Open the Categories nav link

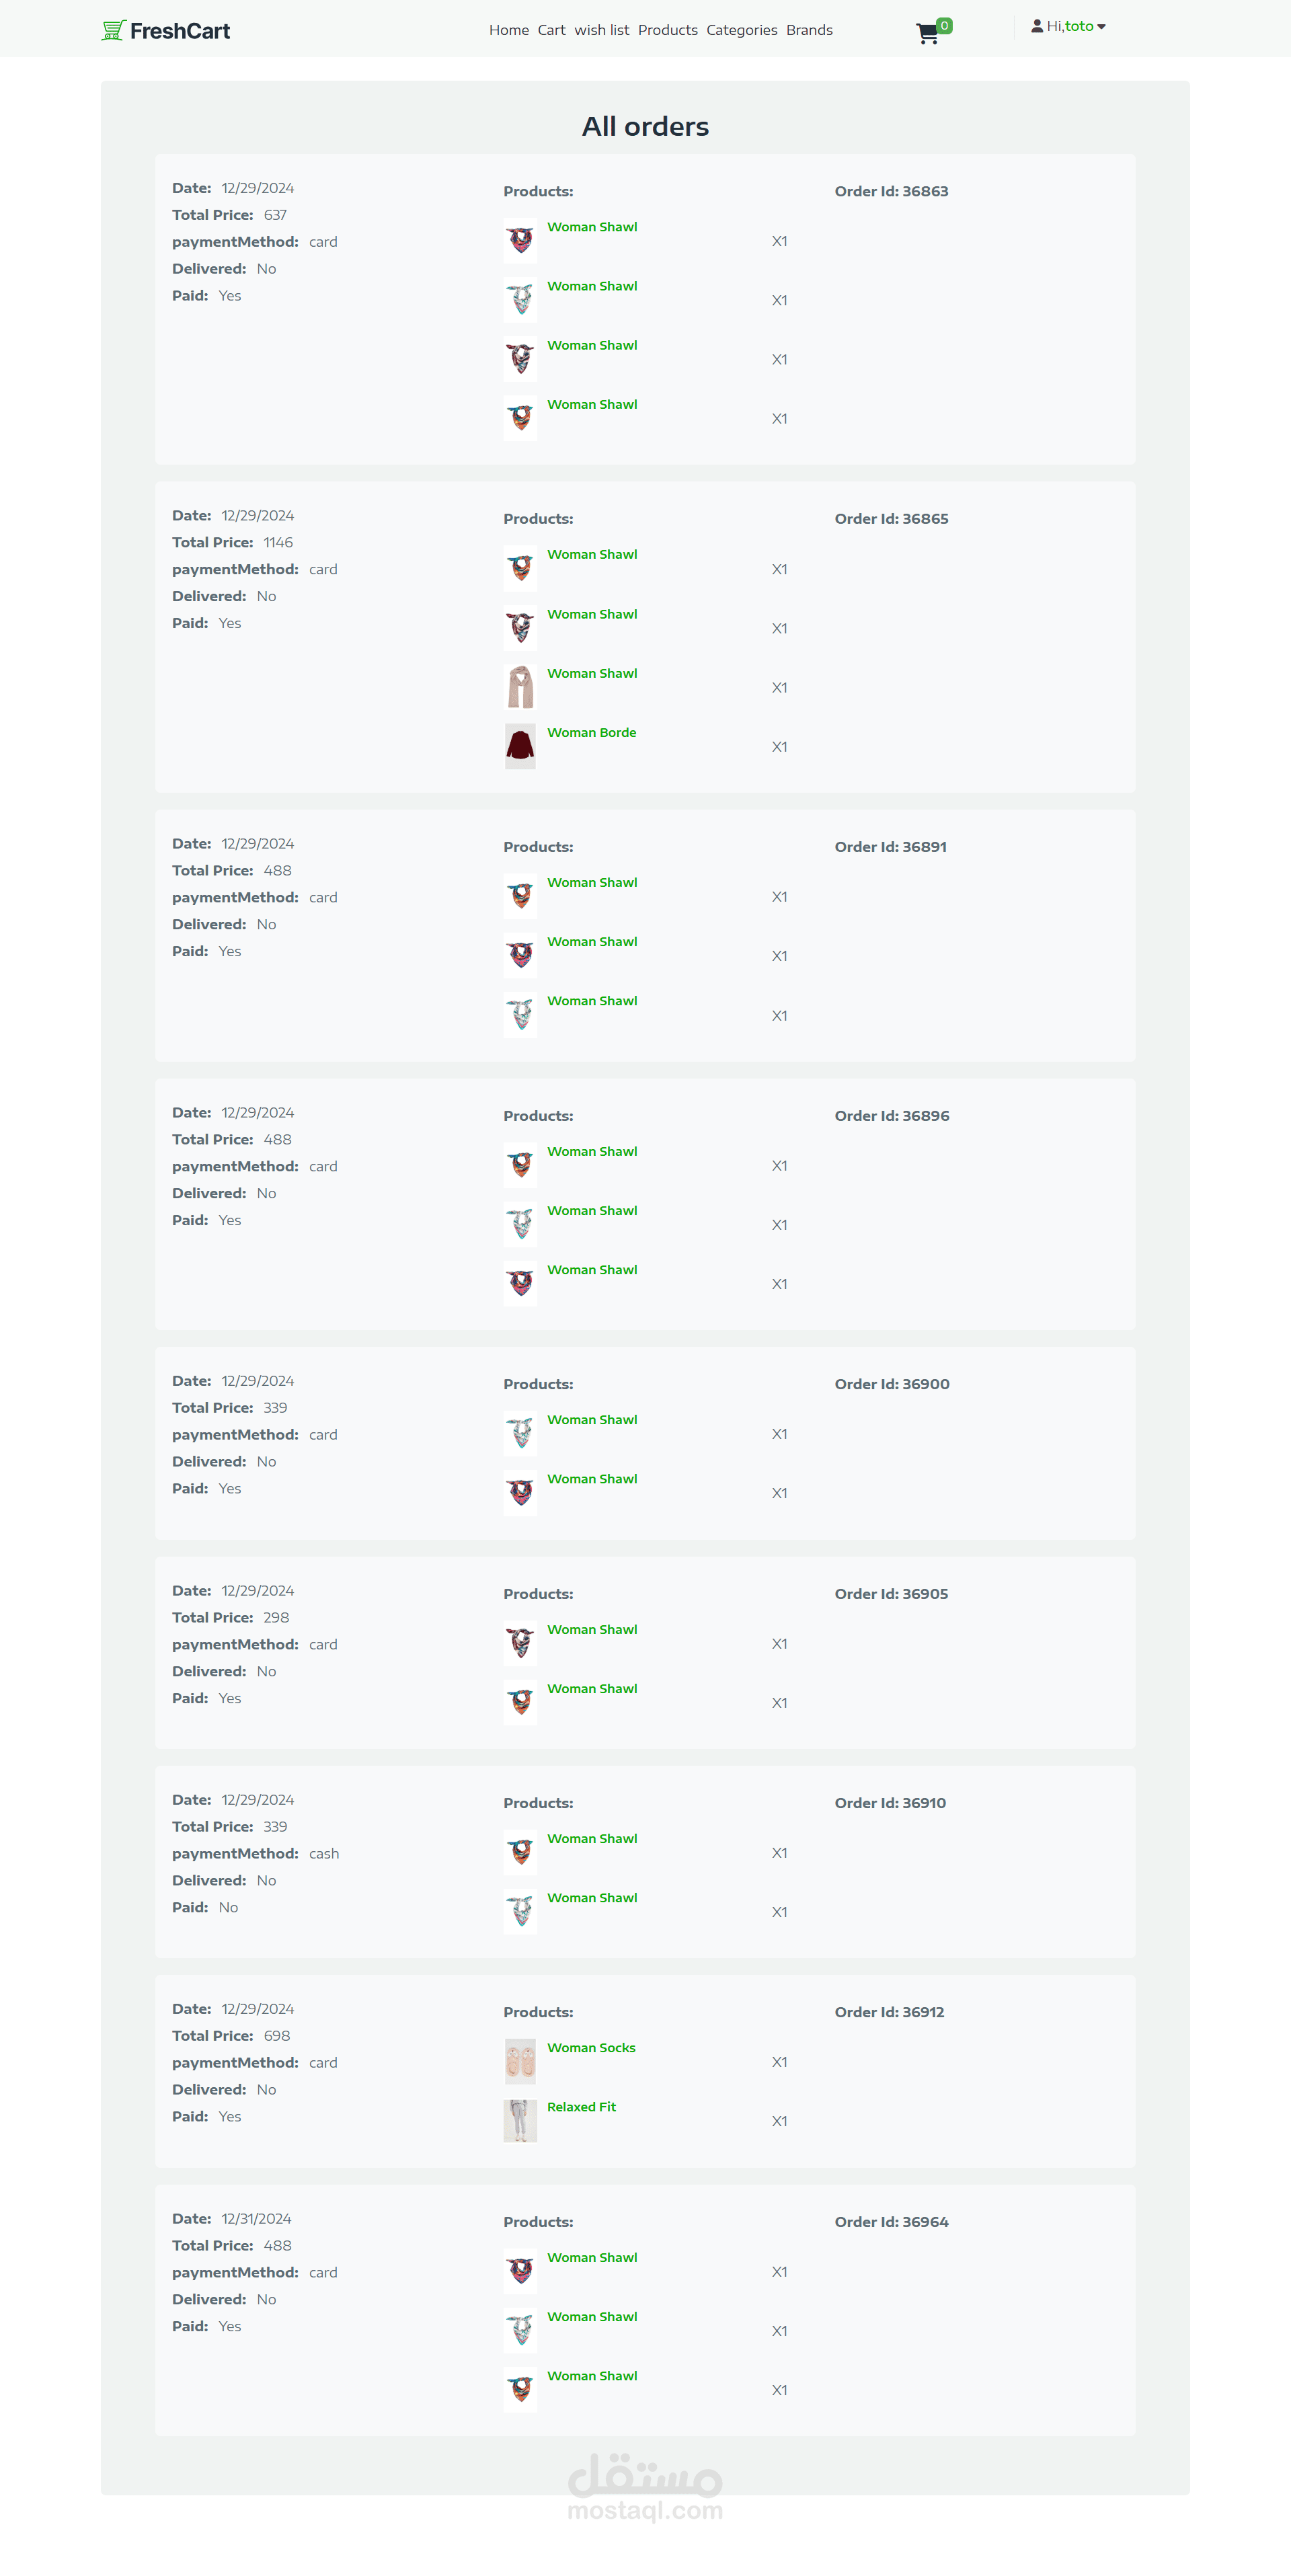pos(741,30)
